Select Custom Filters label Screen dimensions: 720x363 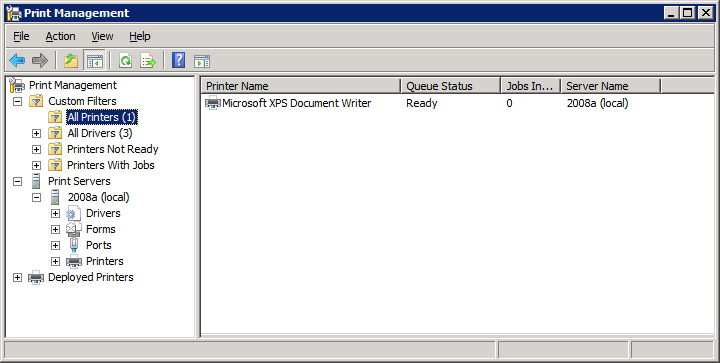[x=82, y=101]
